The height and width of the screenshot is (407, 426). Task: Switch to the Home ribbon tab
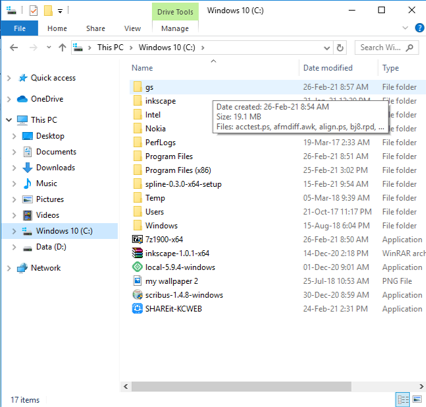pos(57,29)
